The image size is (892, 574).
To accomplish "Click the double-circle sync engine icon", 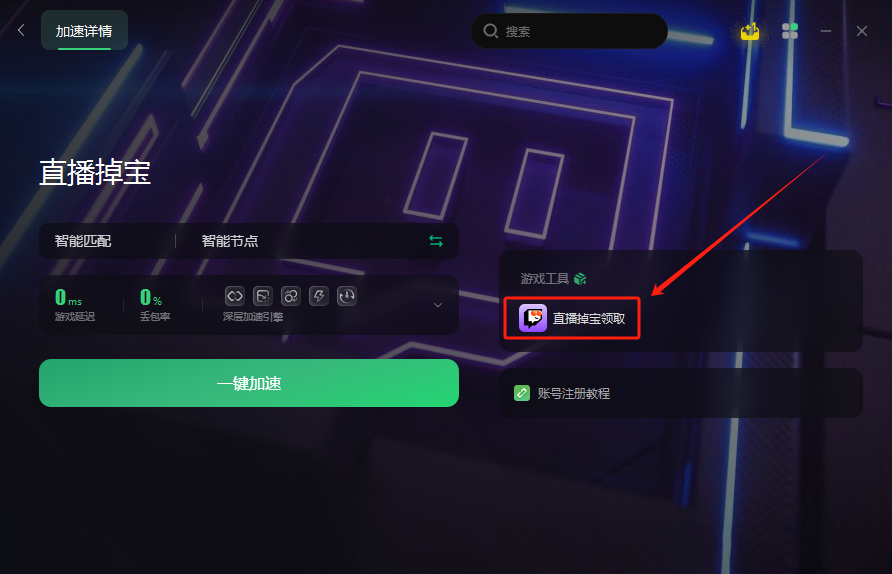I will pos(291,296).
